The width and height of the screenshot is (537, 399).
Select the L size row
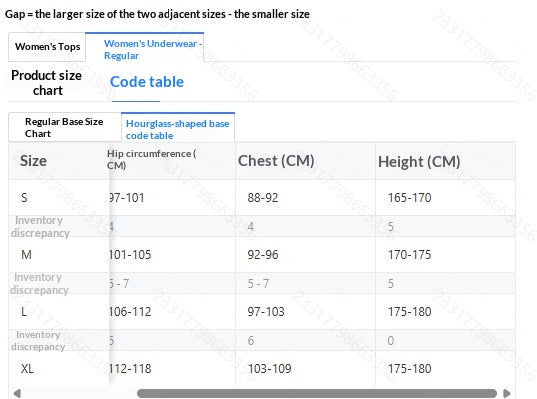point(262,312)
